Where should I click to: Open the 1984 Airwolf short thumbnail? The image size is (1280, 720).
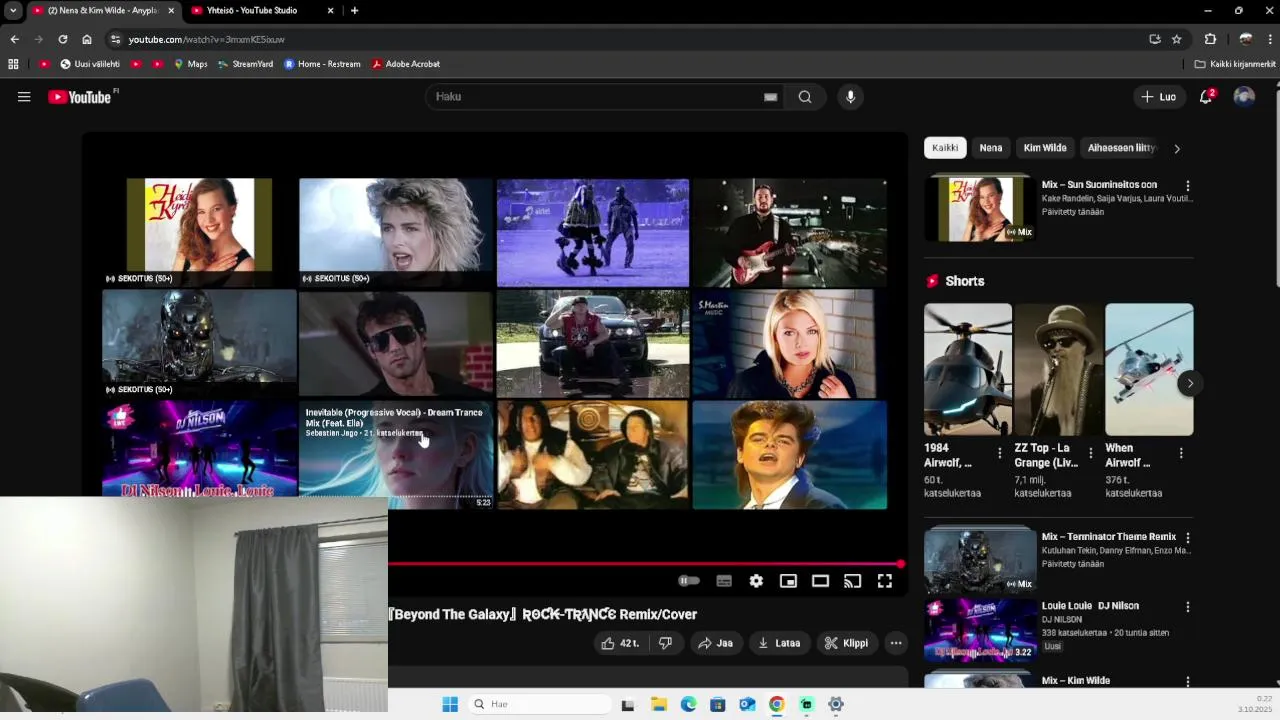968,369
